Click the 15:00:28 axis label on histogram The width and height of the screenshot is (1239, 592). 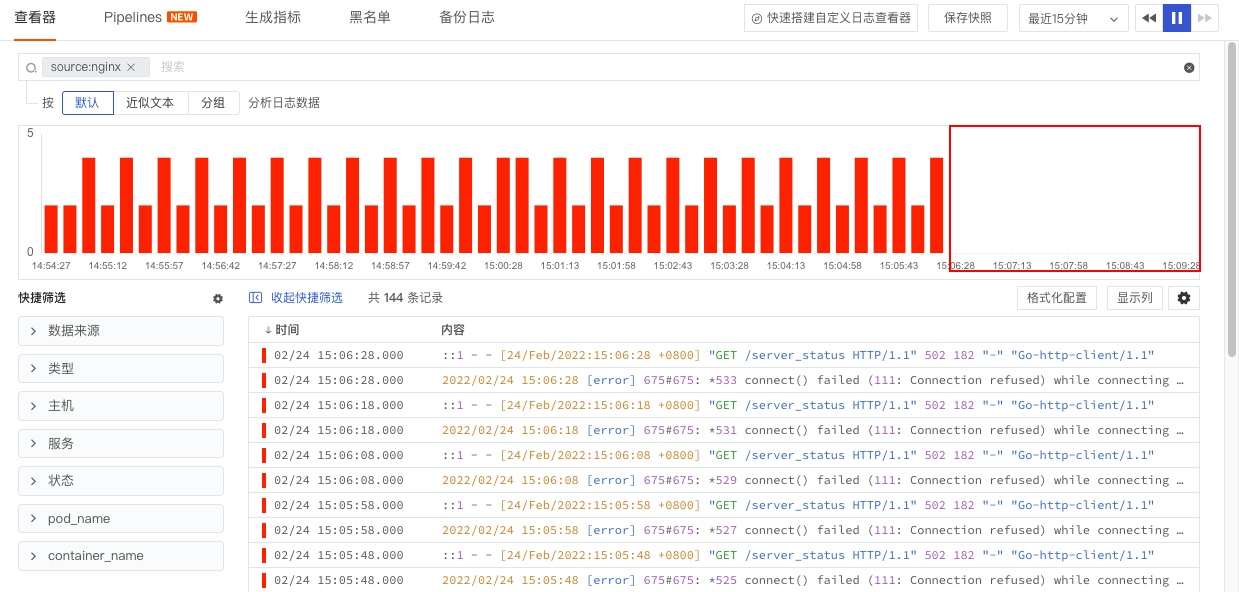[x=503, y=266]
